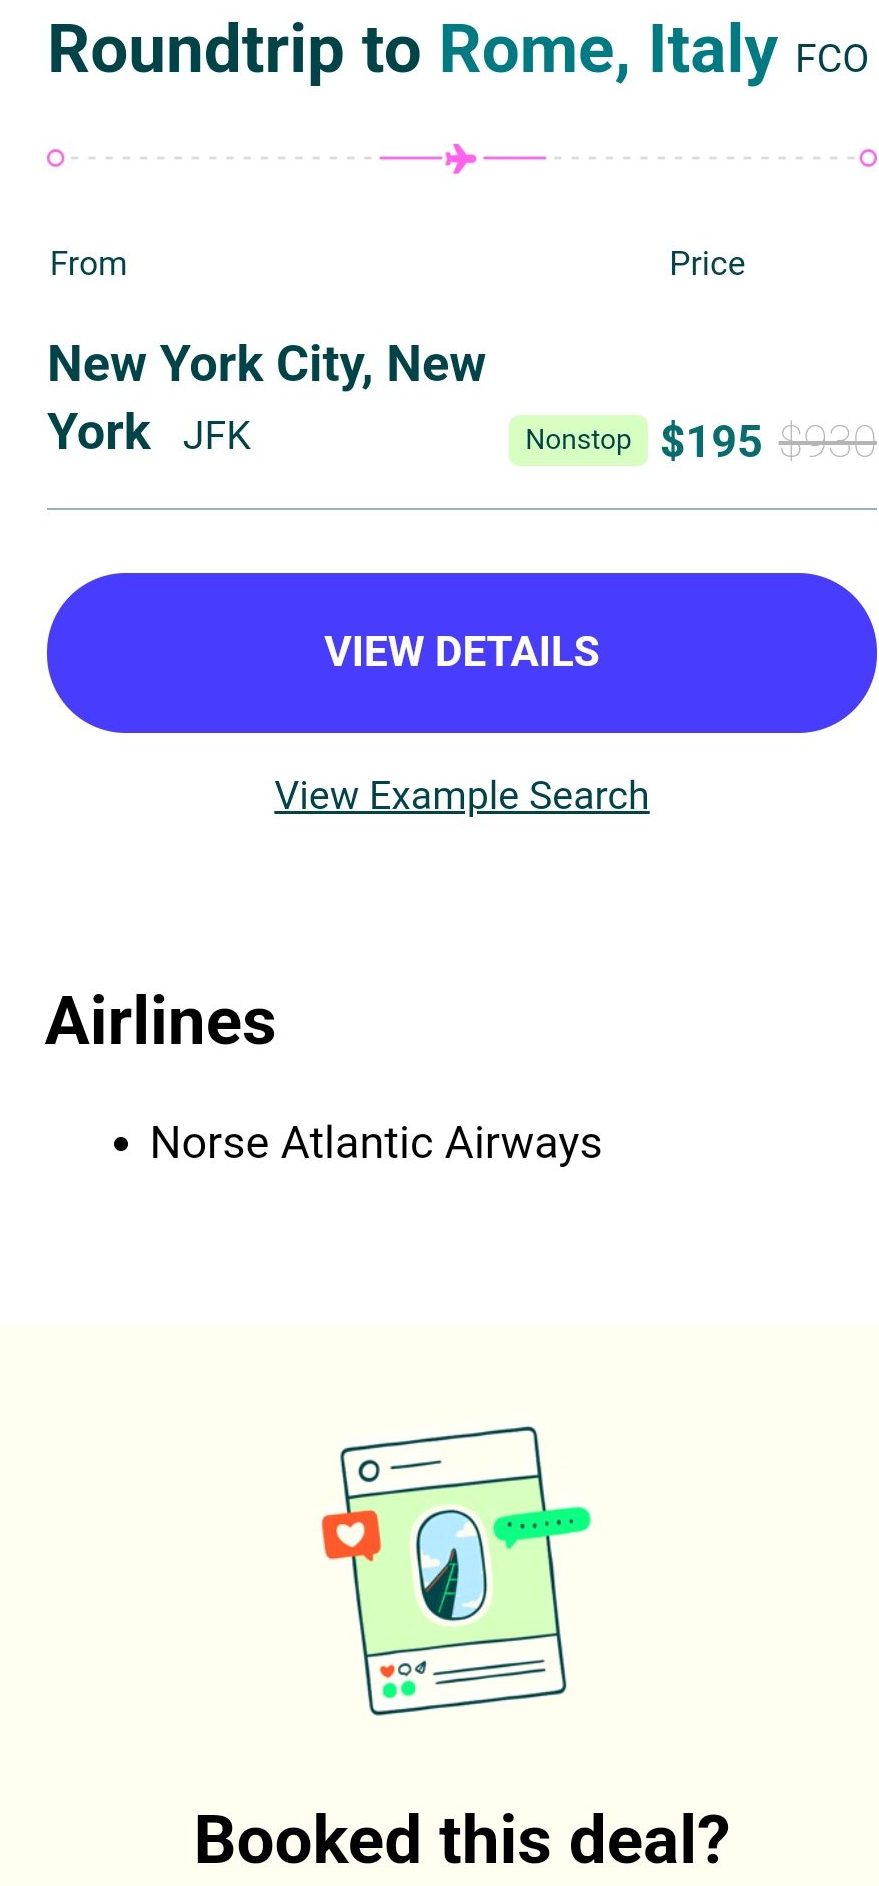Select Norse Atlantic Airways in airlines list
Screen dimensions: 879x1886
click(375, 1143)
